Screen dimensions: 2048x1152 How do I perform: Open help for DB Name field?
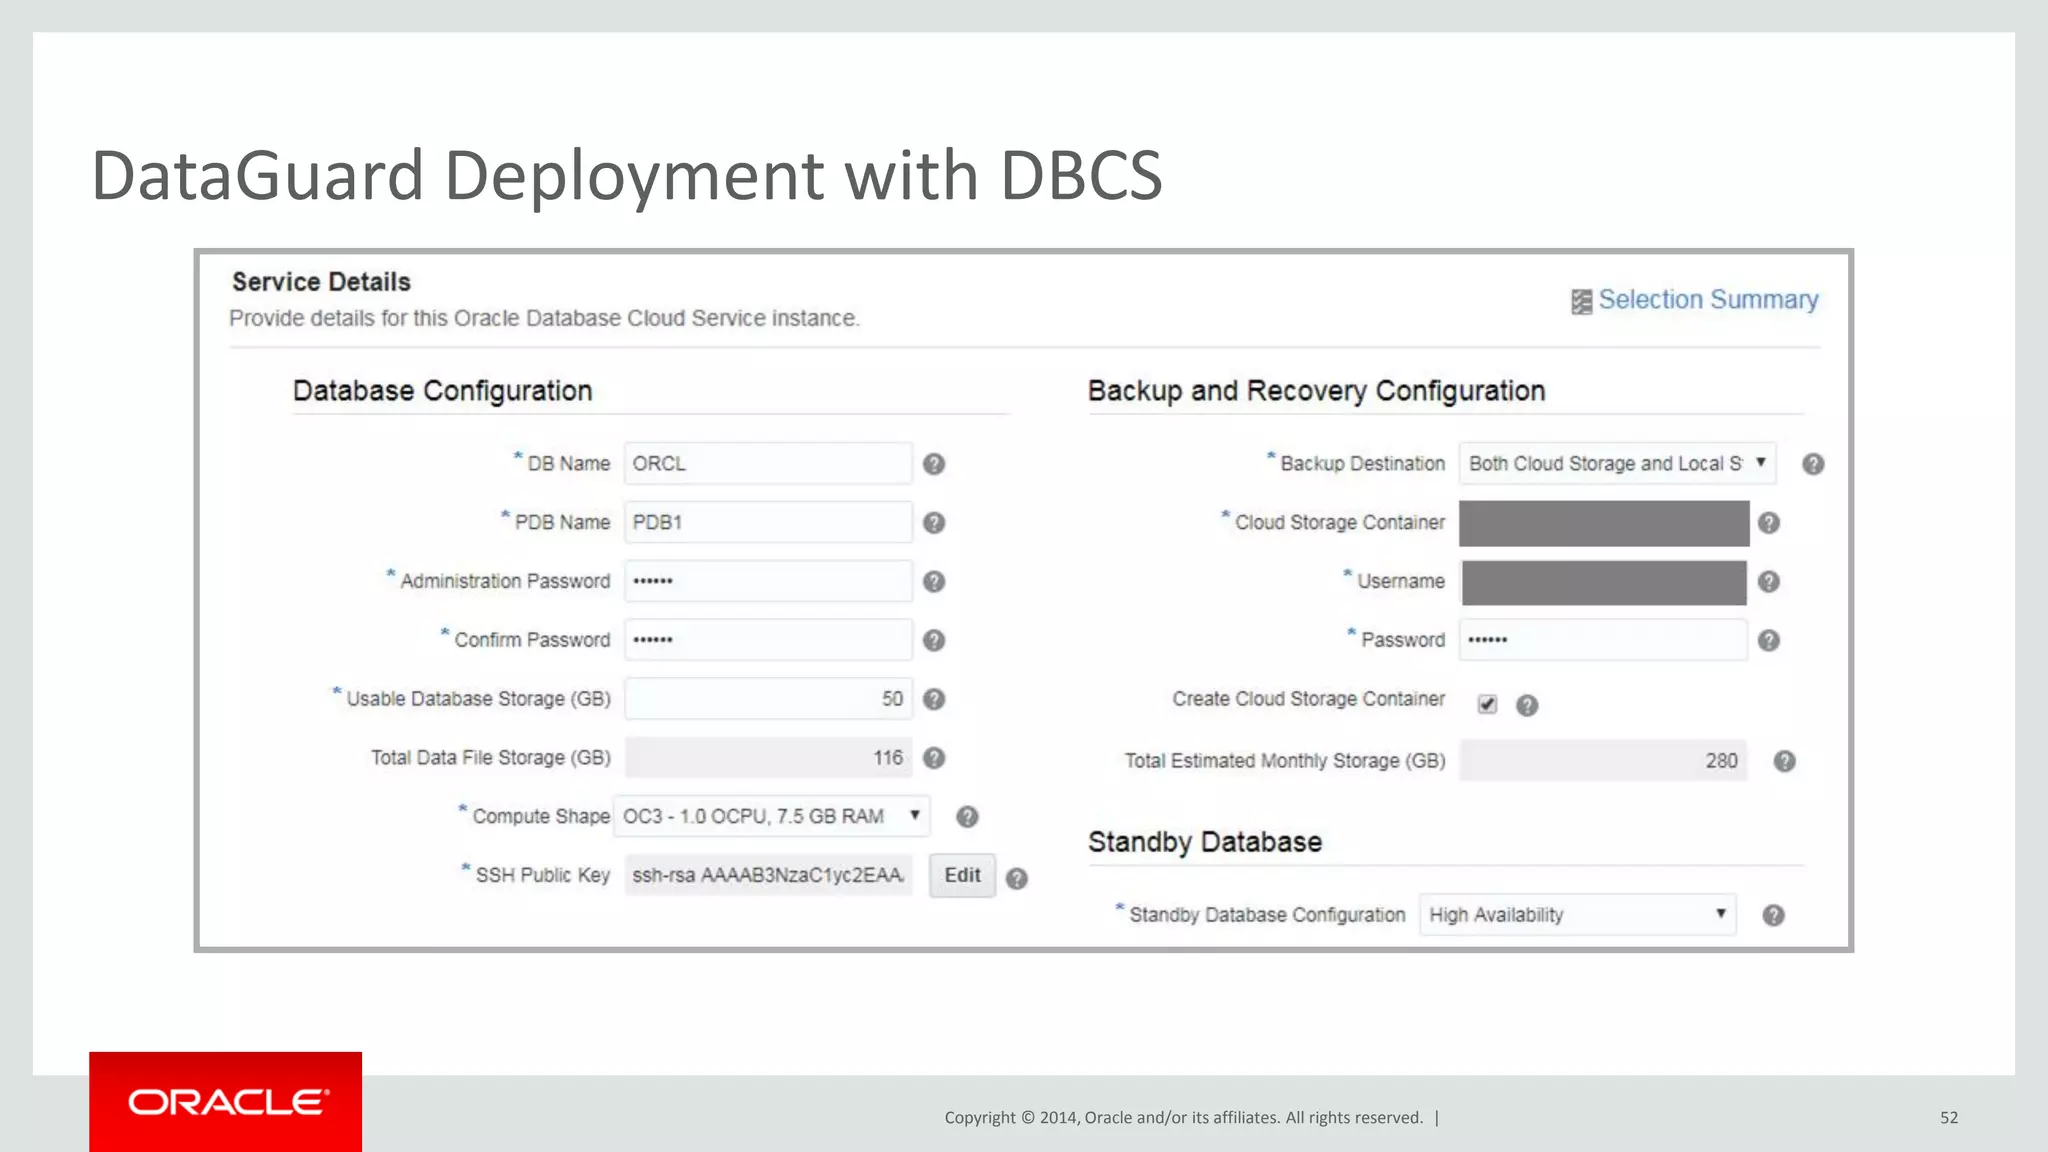[934, 464]
